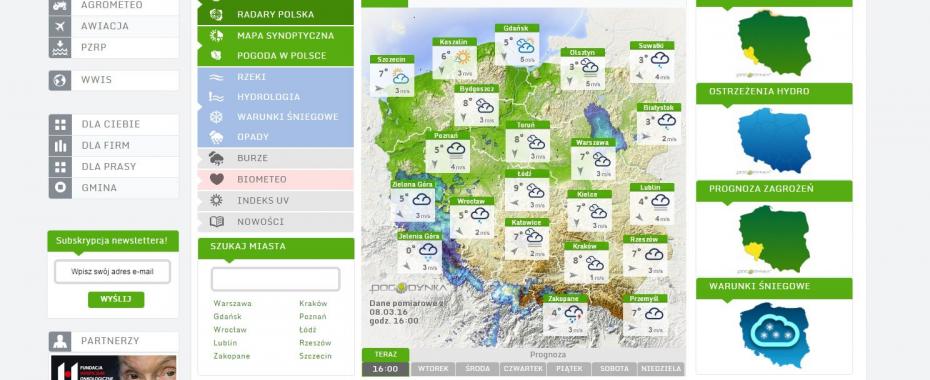Go to the WWIS section
Screen dimensions: 930x380
point(114,80)
